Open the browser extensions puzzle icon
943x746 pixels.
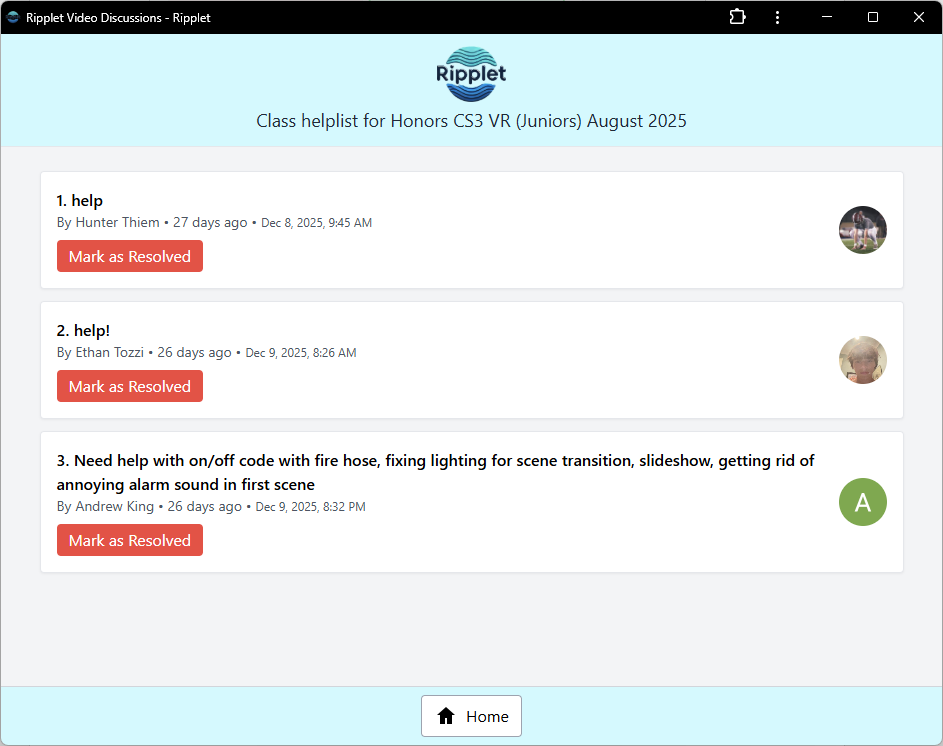tap(737, 17)
